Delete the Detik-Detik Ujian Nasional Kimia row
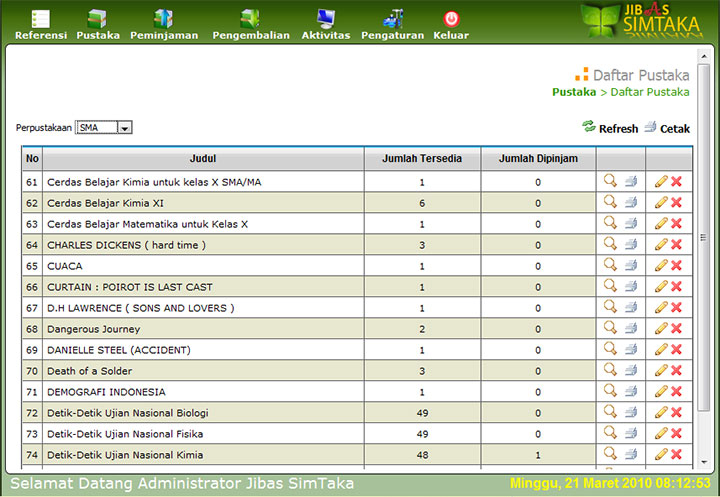The height and width of the screenshot is (497, 720). coord(676,454)
